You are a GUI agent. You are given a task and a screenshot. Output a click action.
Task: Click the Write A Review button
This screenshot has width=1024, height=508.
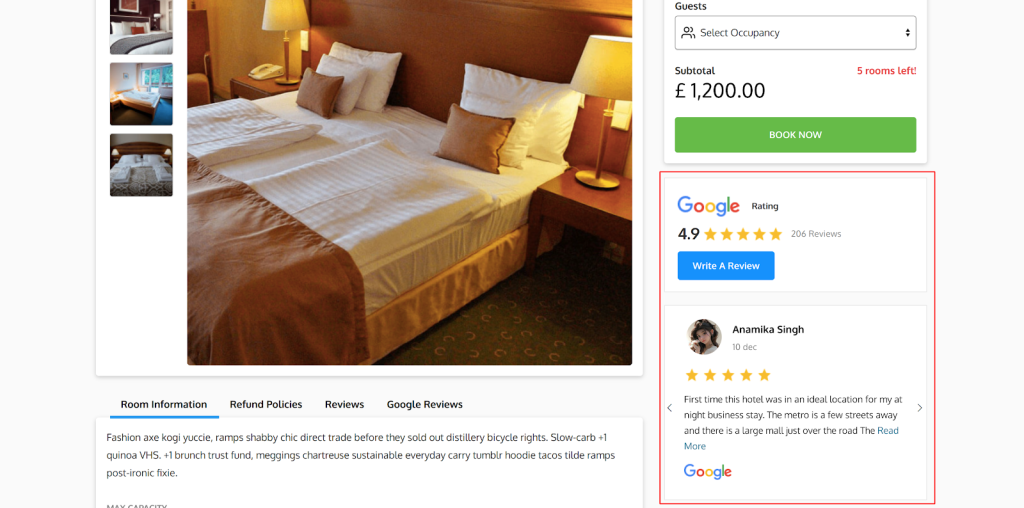tap(726, 266)
